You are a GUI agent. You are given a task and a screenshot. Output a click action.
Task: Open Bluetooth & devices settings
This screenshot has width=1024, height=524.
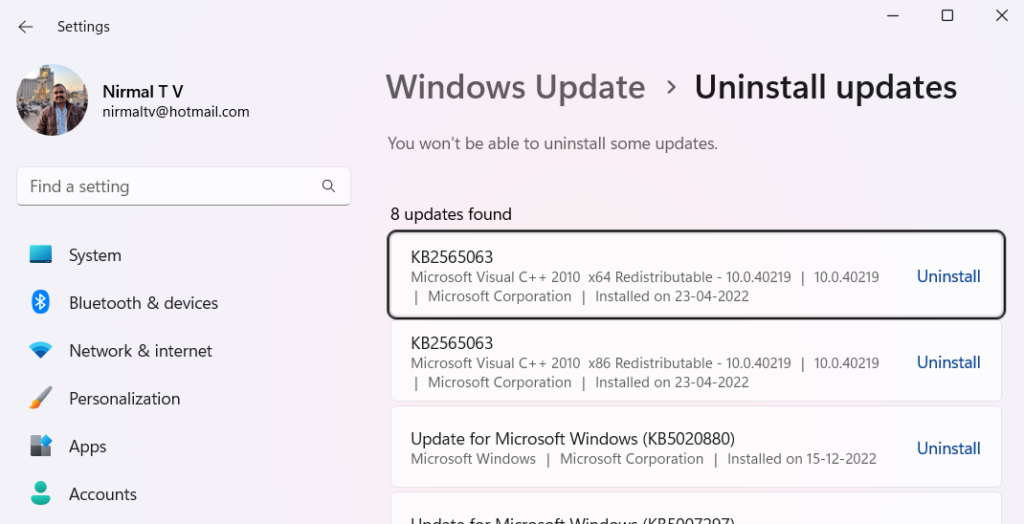(x=144, y=303)
